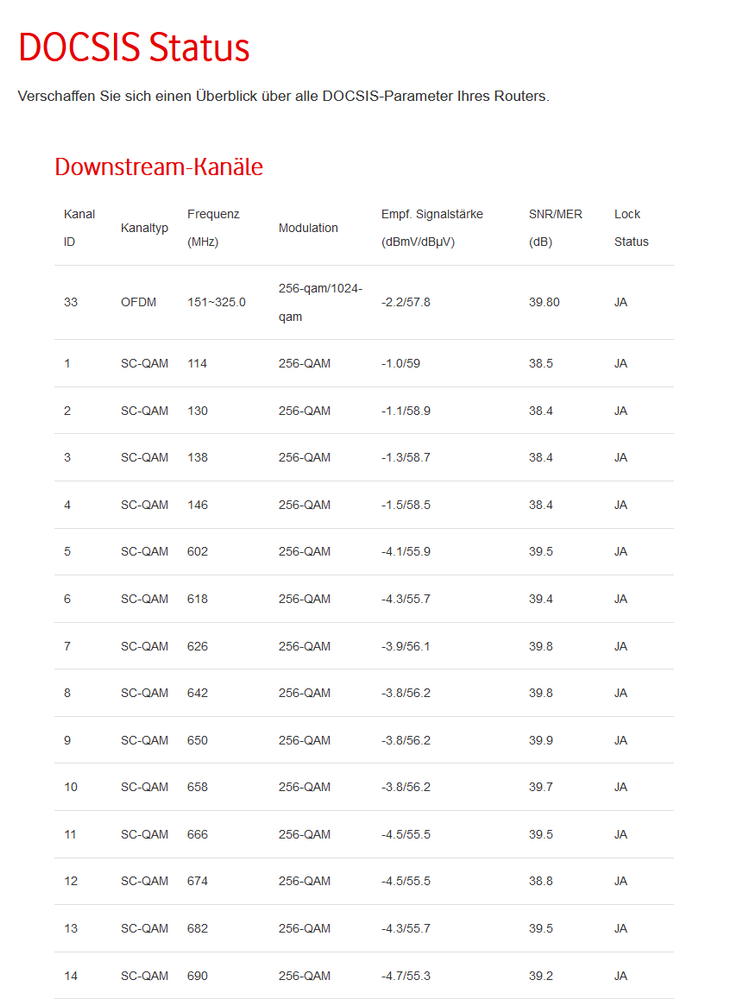743x999 pixels.
Task: Select SNR value 39.7
Action: 541,787
